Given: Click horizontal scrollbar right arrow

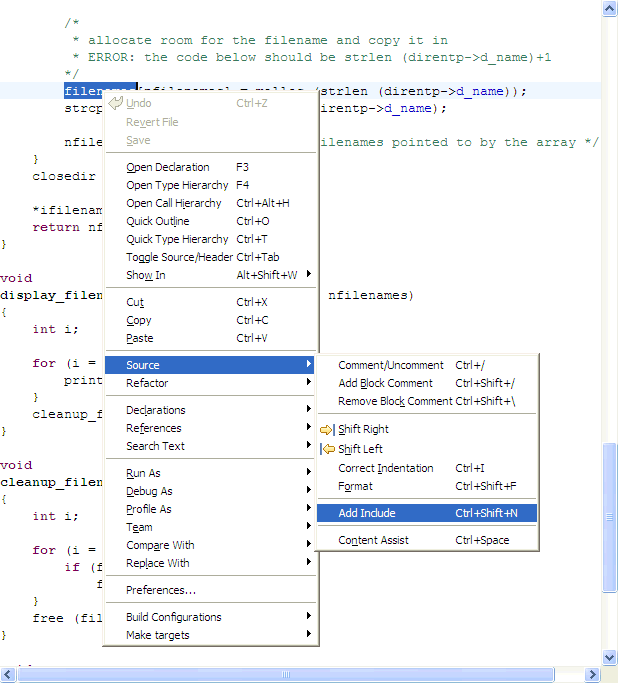Looking at the screenshot, I should pyautogui.click(x=592, y=674).
